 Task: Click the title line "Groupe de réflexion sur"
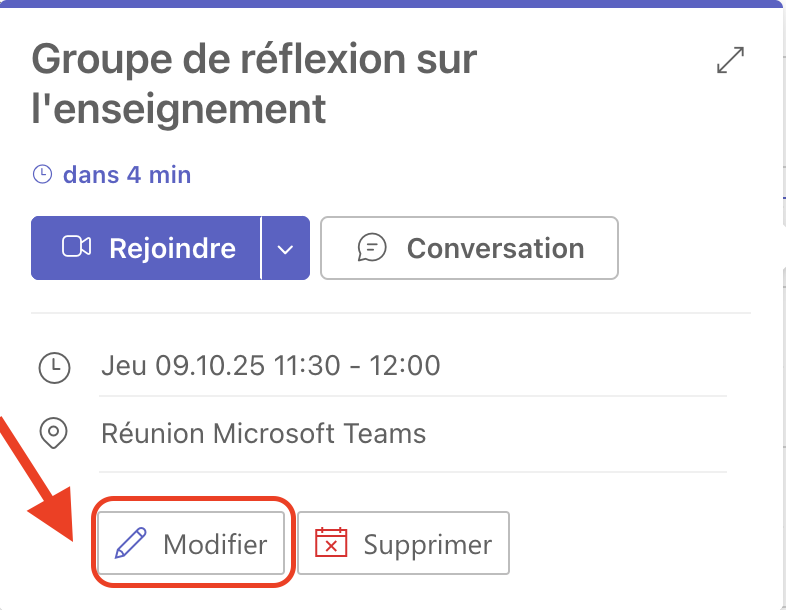pyautogui.click(x=254, y=60)
